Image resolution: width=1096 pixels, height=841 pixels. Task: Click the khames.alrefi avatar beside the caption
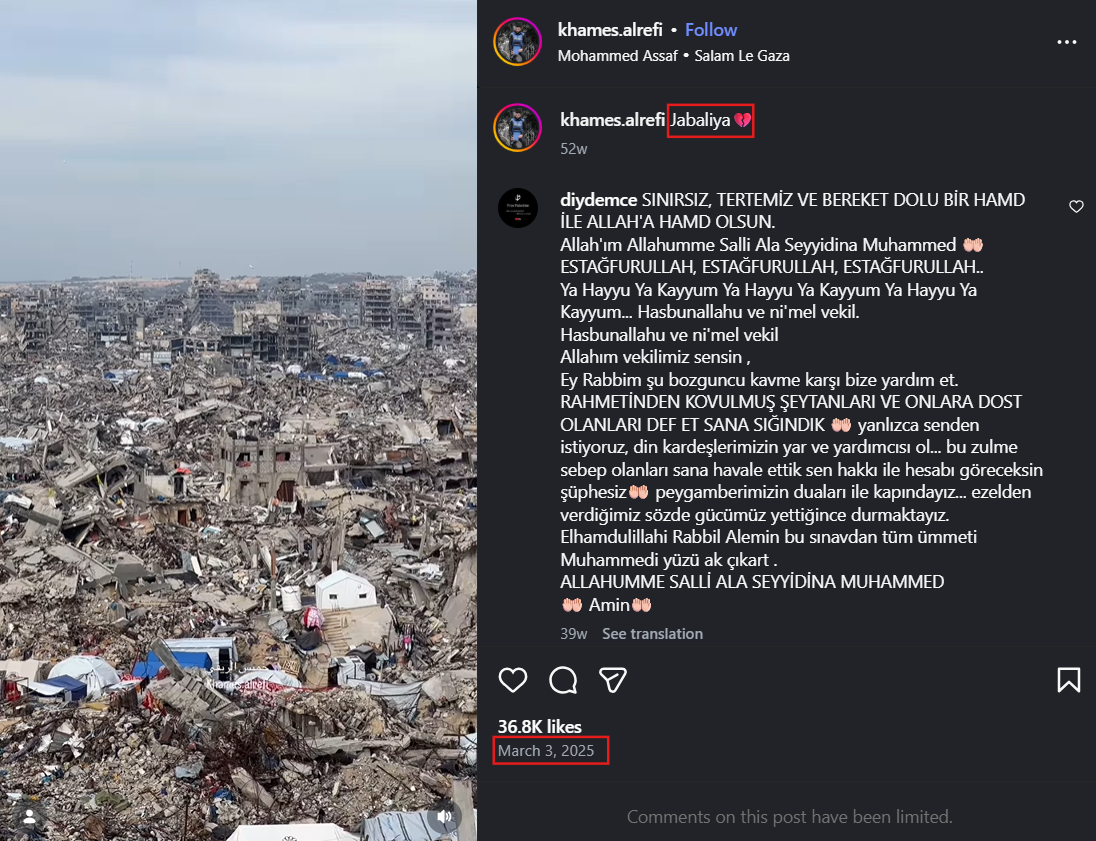pyautogui.click(x=517, y=128)
